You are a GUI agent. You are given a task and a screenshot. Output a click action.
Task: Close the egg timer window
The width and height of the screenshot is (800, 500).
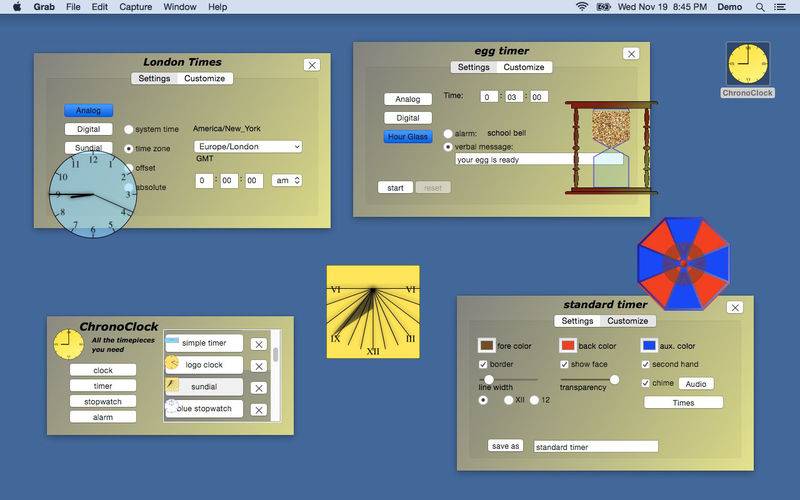(x=631, y=54)
